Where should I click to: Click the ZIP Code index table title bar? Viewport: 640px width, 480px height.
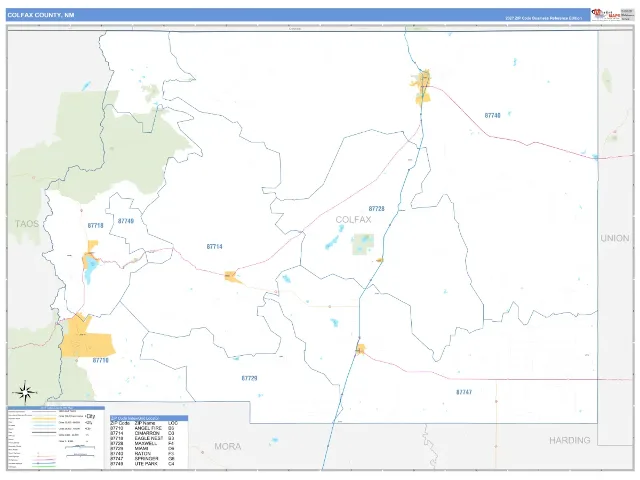click(149, 418)
